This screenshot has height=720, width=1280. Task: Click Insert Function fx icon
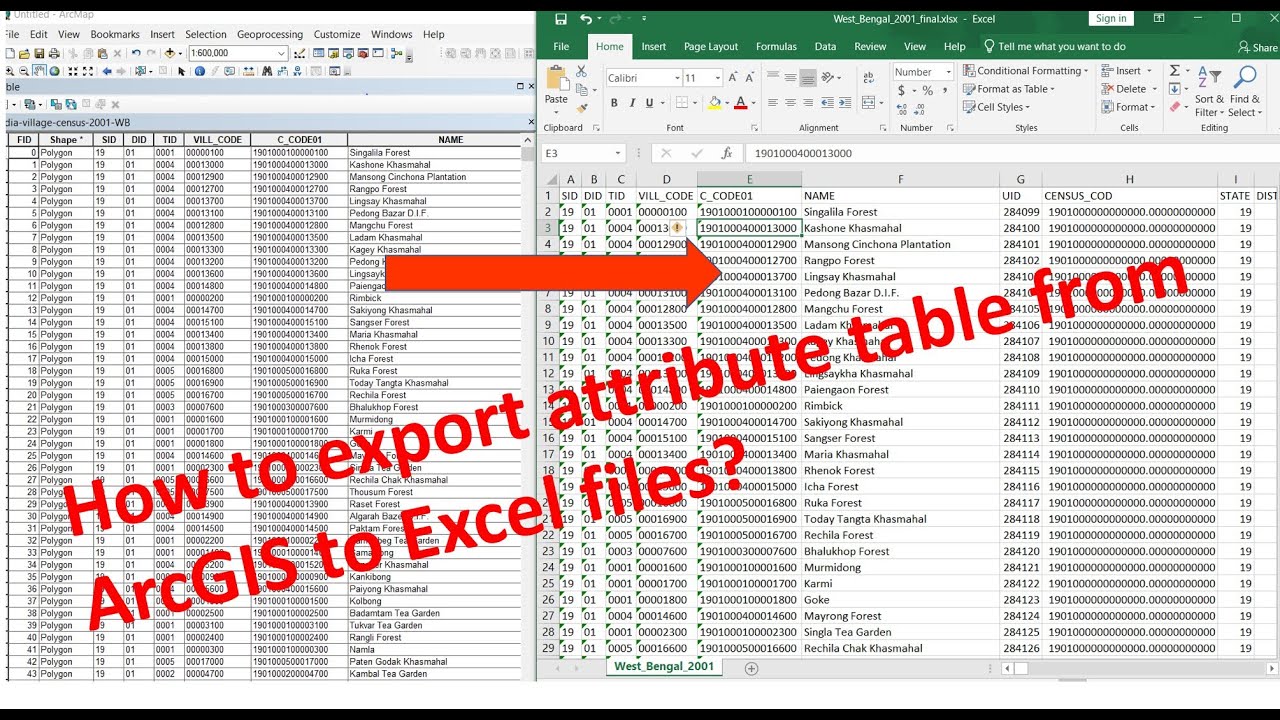coord(727,153)
